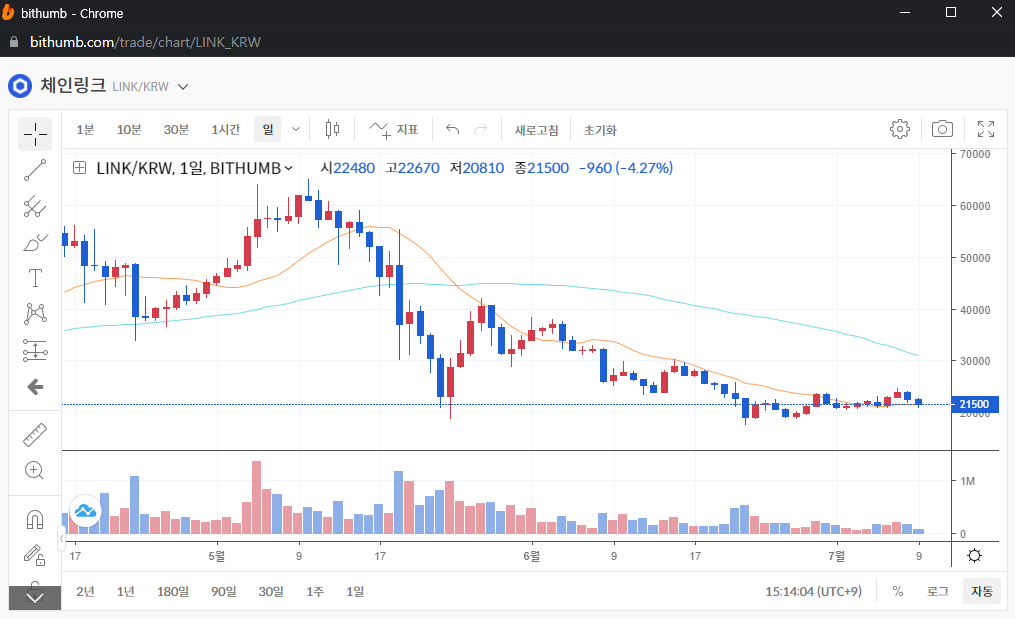Click the back arrow tool in sidebar

35,387
